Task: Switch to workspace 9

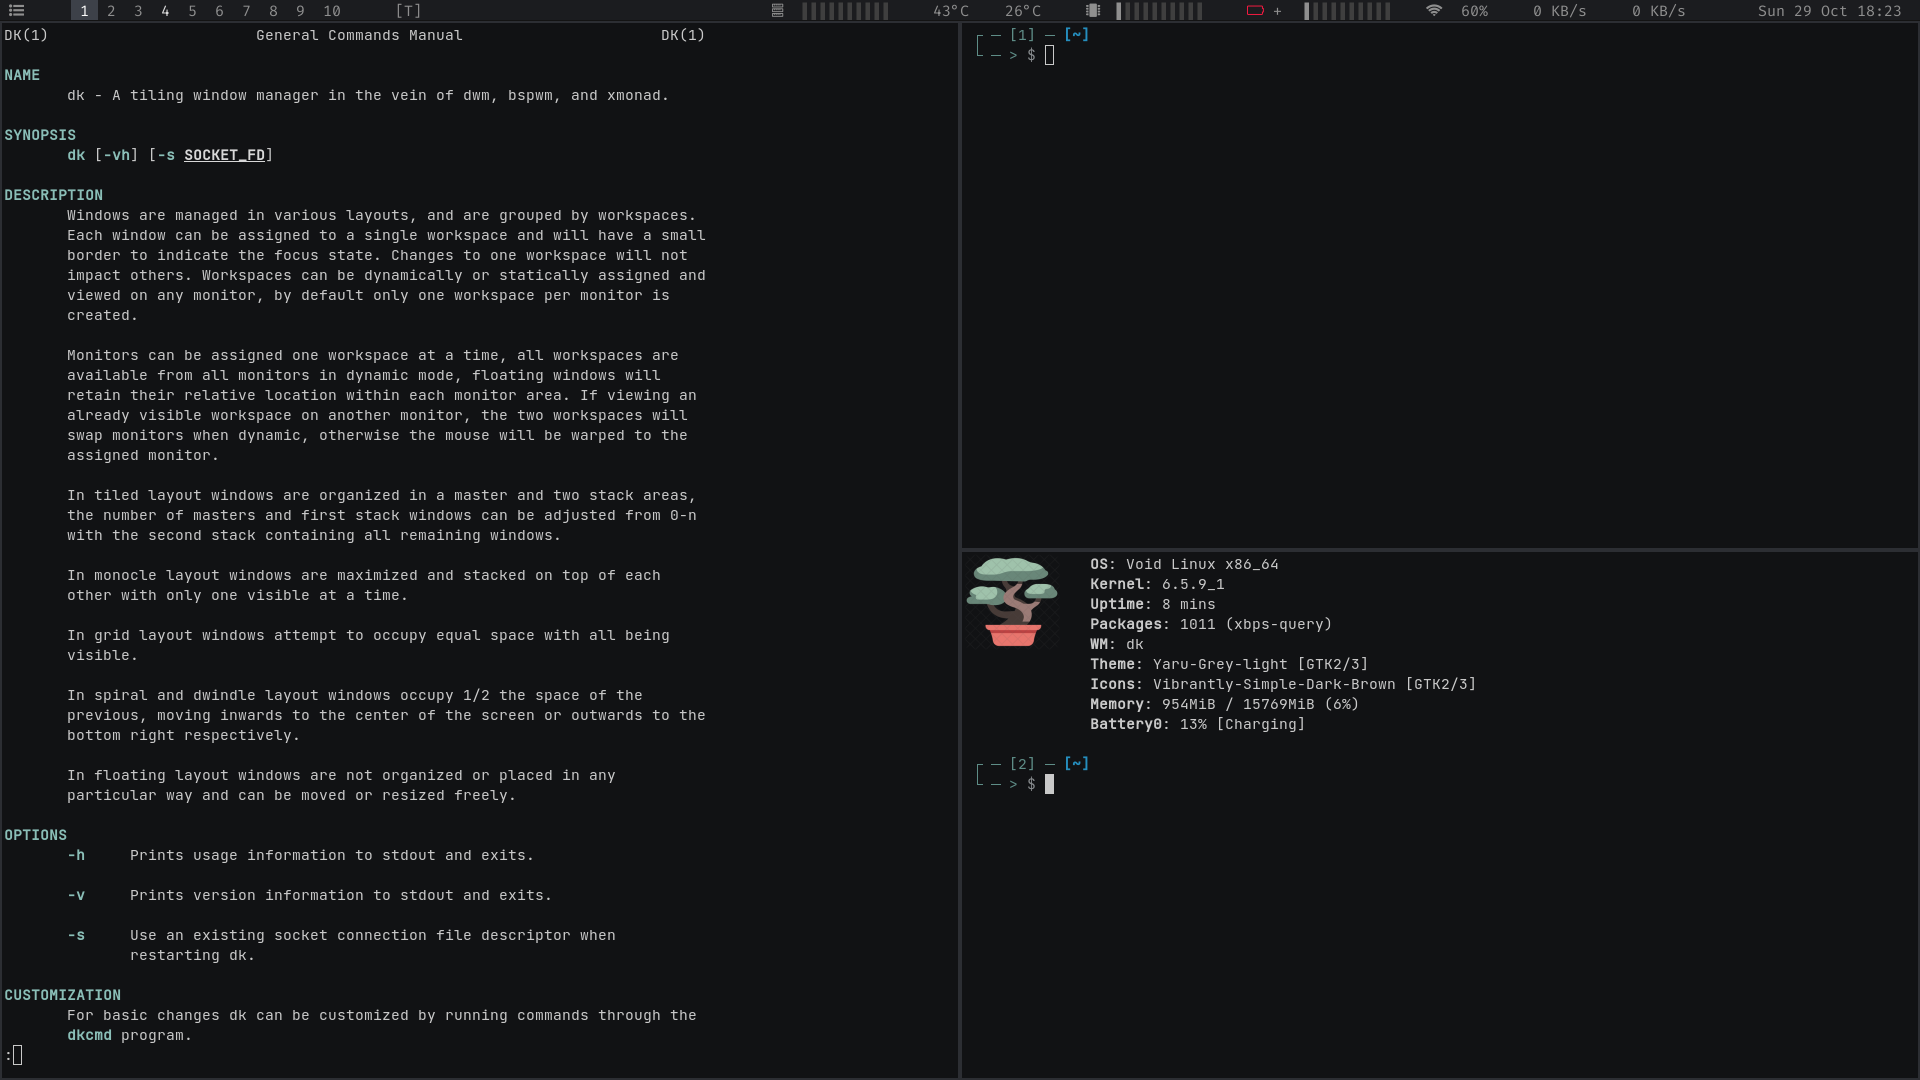Action: [300, 11]
